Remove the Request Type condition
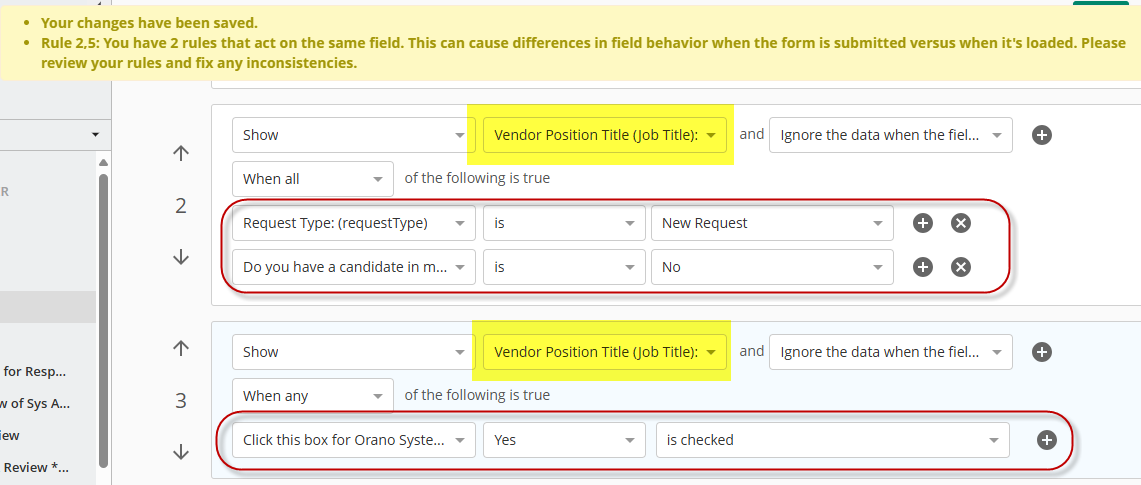Image resolution: width=1141 pixels, height=485 pixels. [961, 223]
